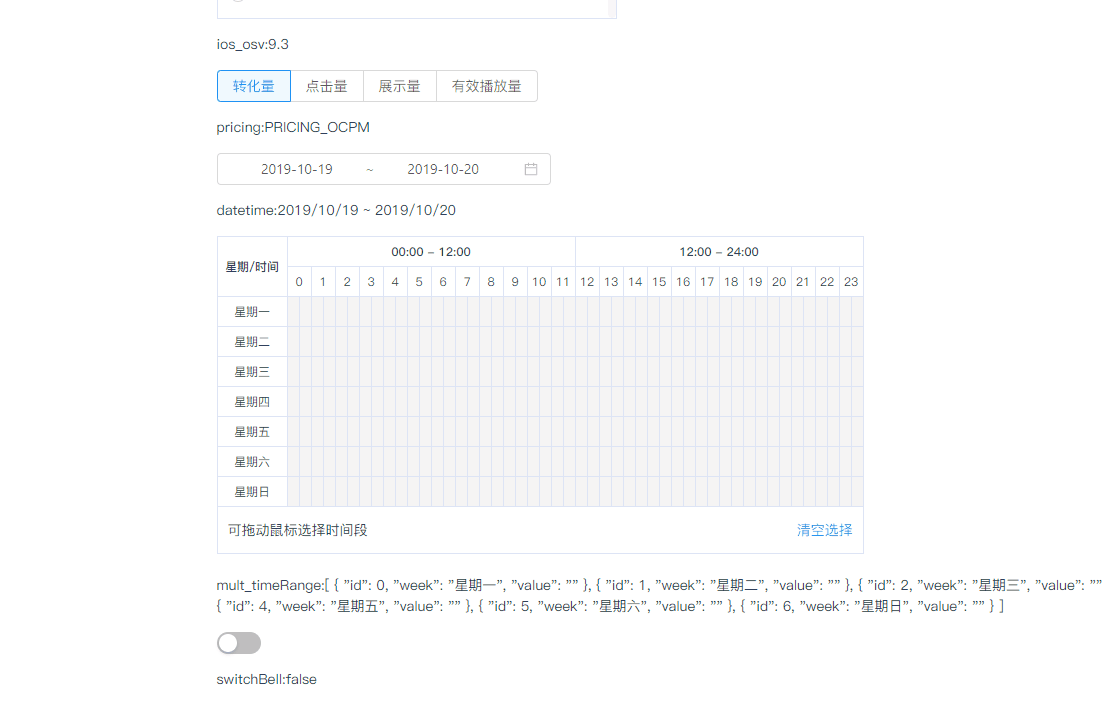
Task: Select hour 23 column header in the grid
Action: coord(851,281)
